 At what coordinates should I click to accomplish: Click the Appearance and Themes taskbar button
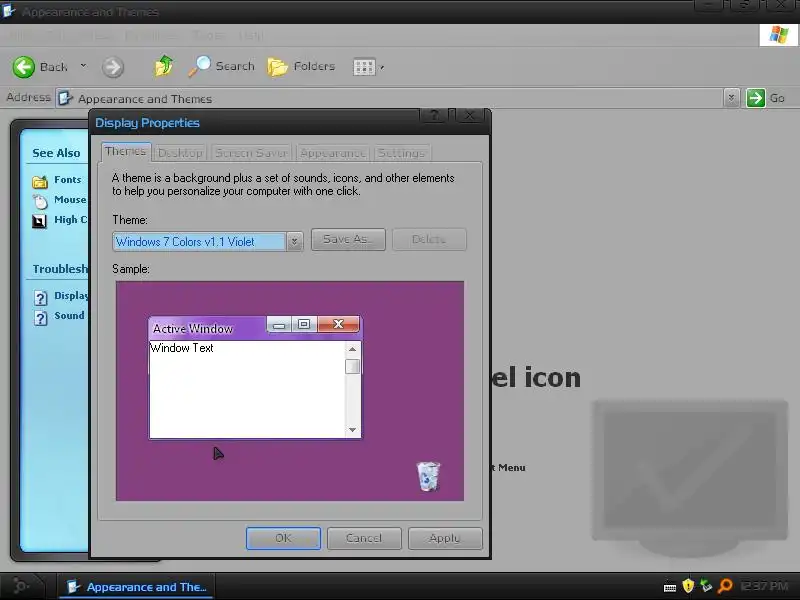click(136, 587)
